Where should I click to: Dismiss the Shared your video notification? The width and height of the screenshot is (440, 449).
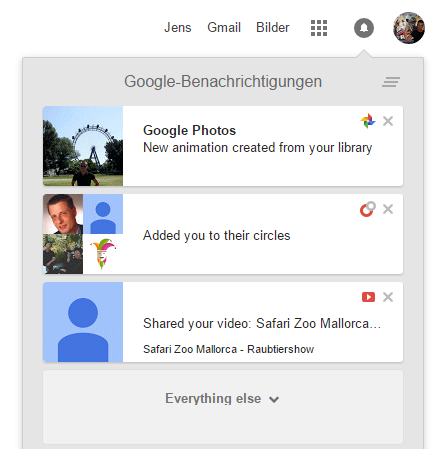coord(388,297)
